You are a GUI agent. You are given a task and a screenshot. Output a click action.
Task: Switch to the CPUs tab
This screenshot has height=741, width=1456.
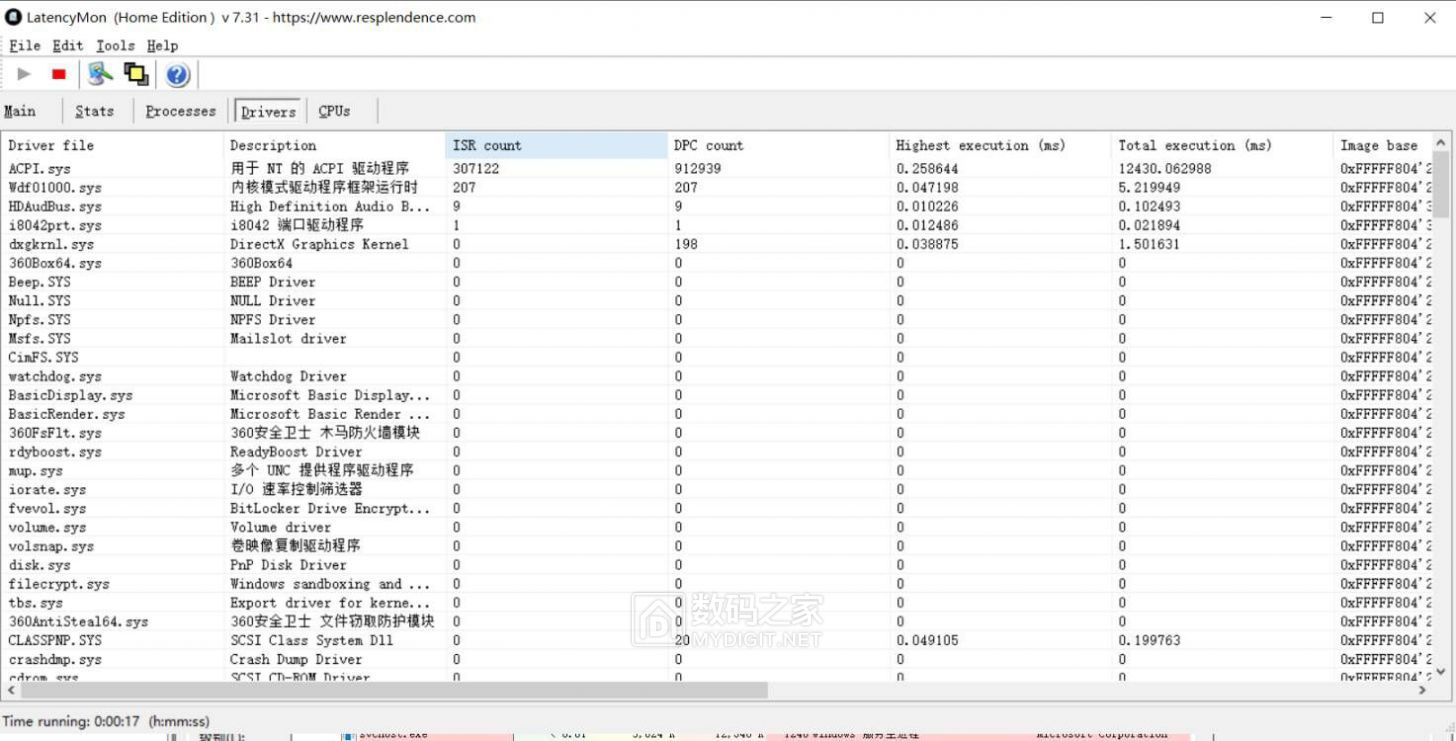point(335,111)
